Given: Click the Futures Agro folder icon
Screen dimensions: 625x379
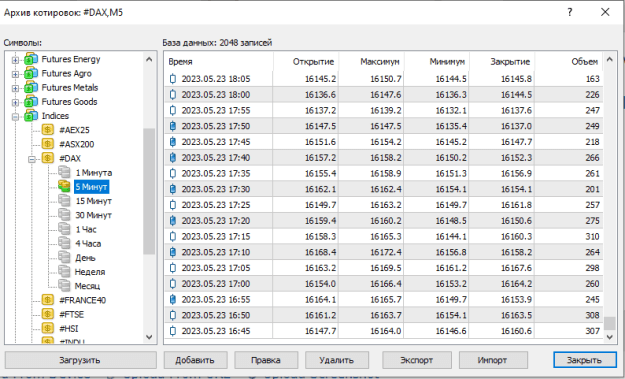Looking at the screenshot, I should 31,74.
